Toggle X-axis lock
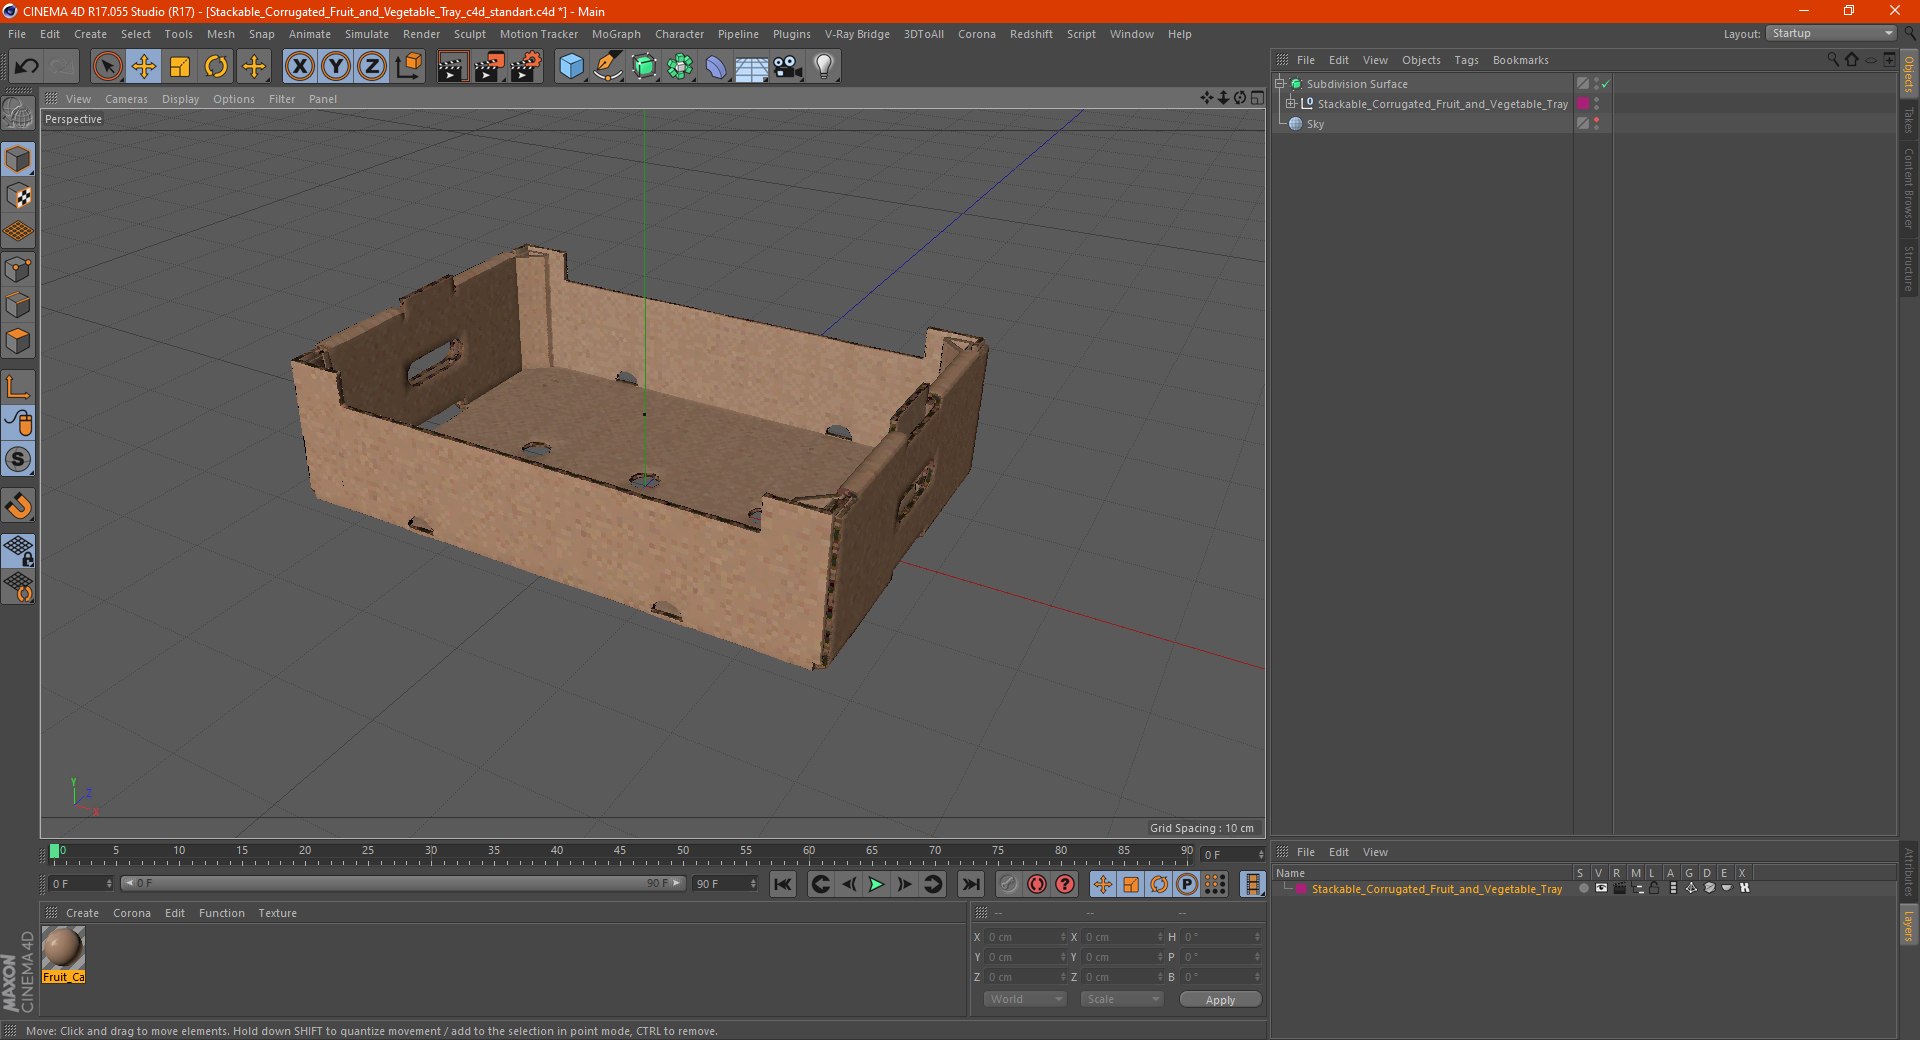The height and width of the screenshot is (1040, 1920). click(299, 67)
